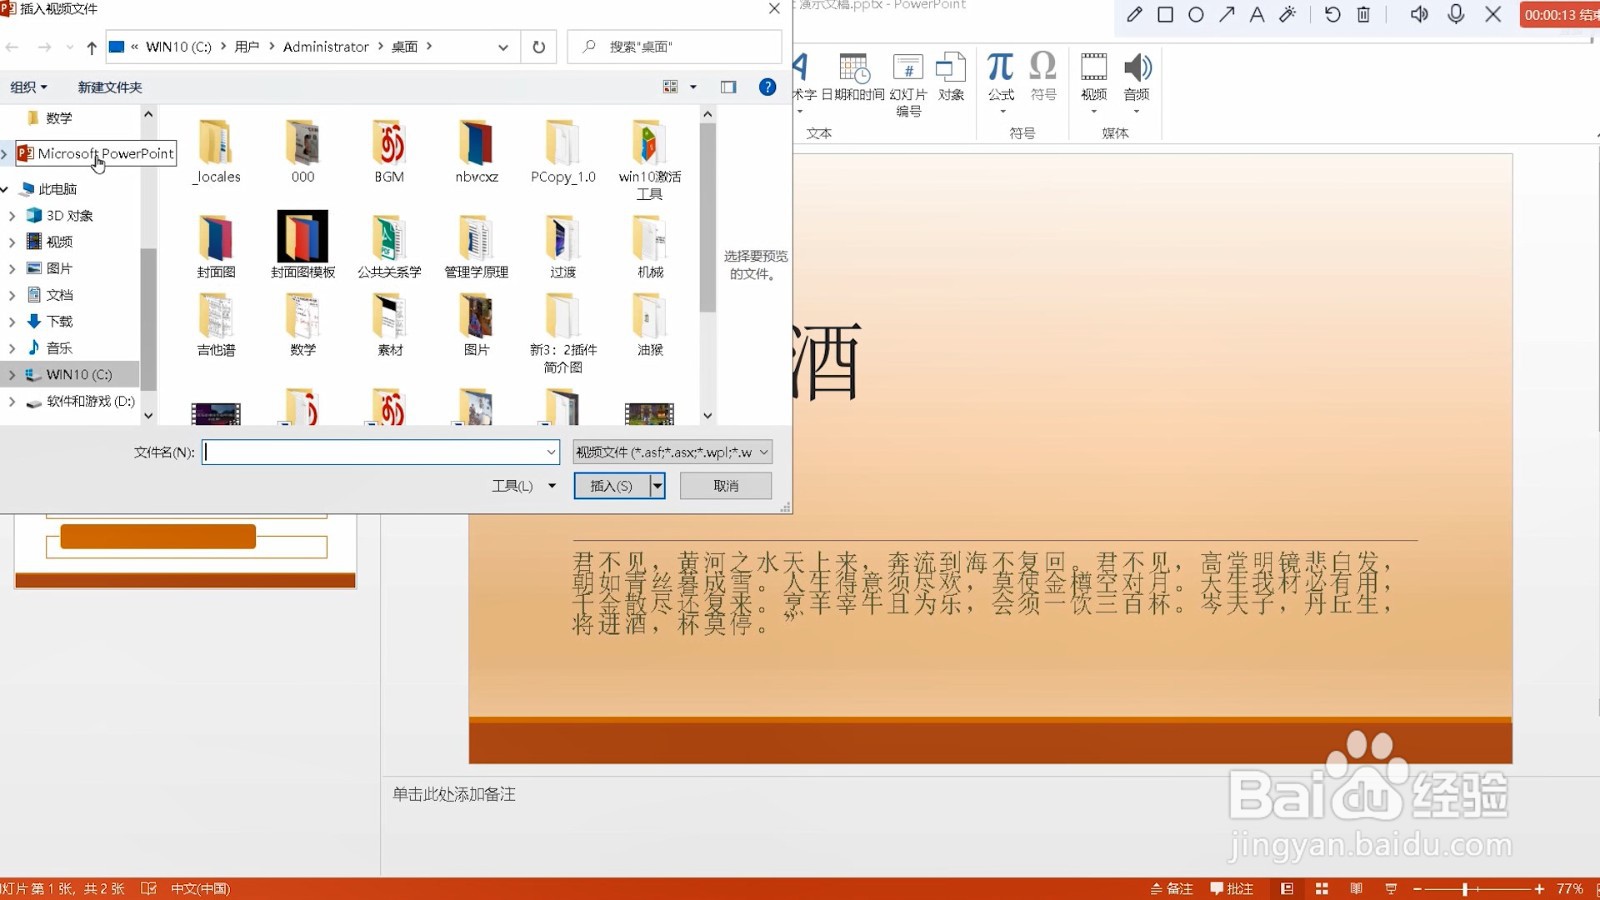
Task: Switch to slide sorter view
Action: pos(1321,889)
